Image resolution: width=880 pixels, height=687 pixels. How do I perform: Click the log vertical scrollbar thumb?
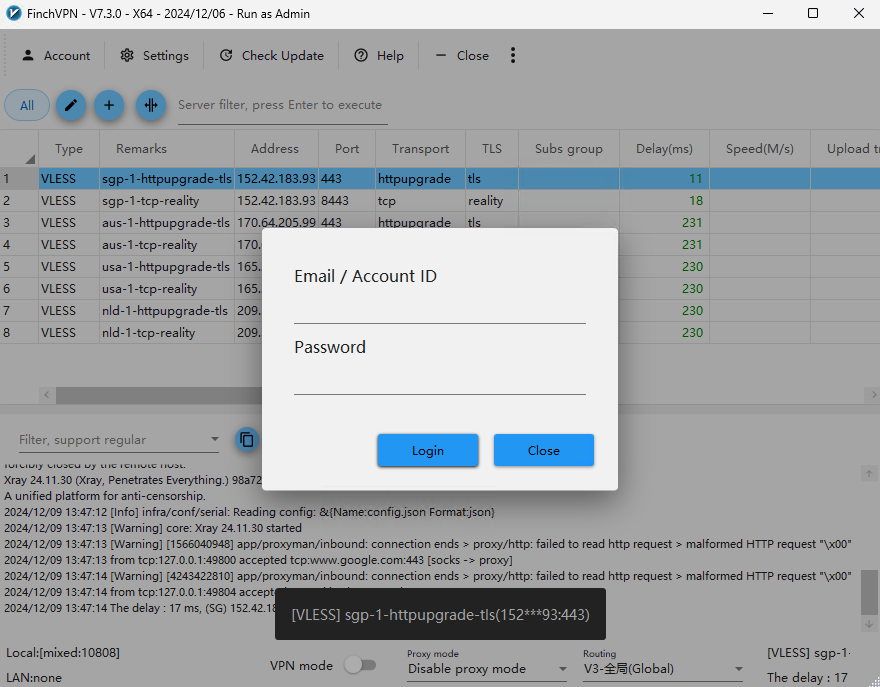[869, 592]
